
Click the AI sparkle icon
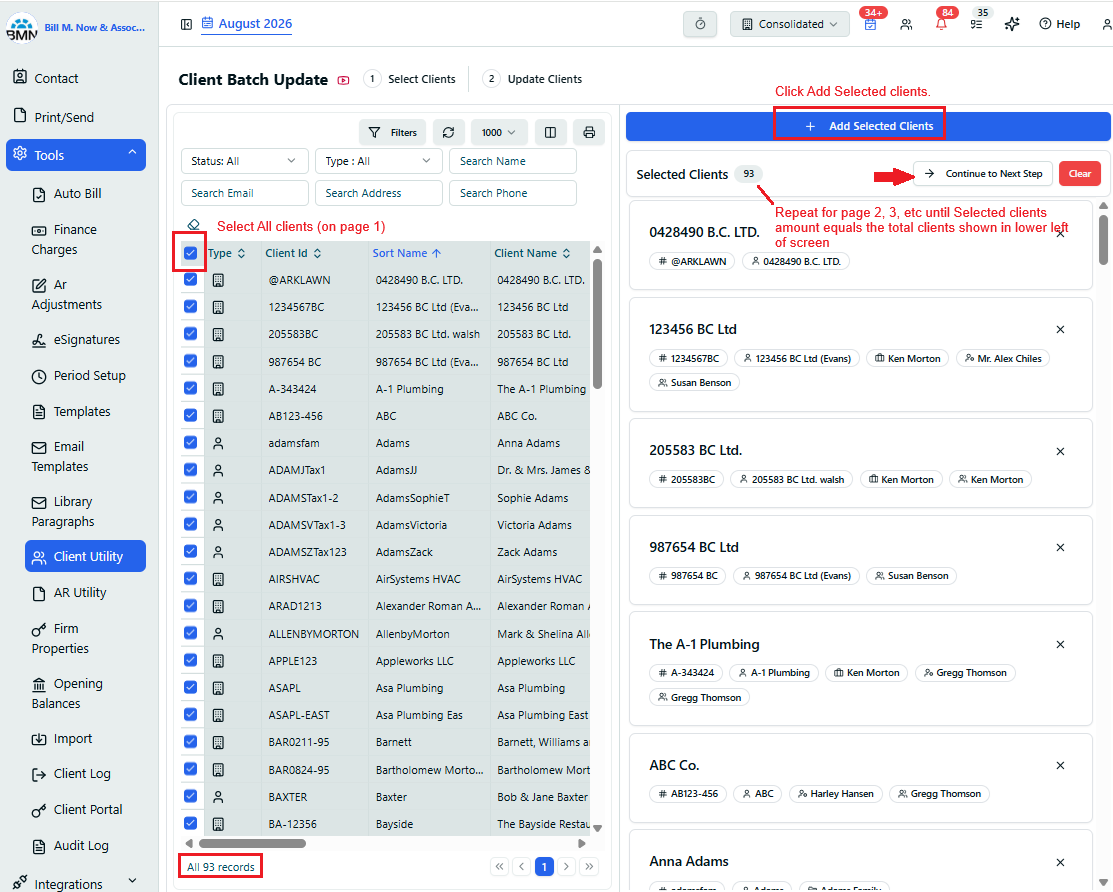tap(1012, 24)
